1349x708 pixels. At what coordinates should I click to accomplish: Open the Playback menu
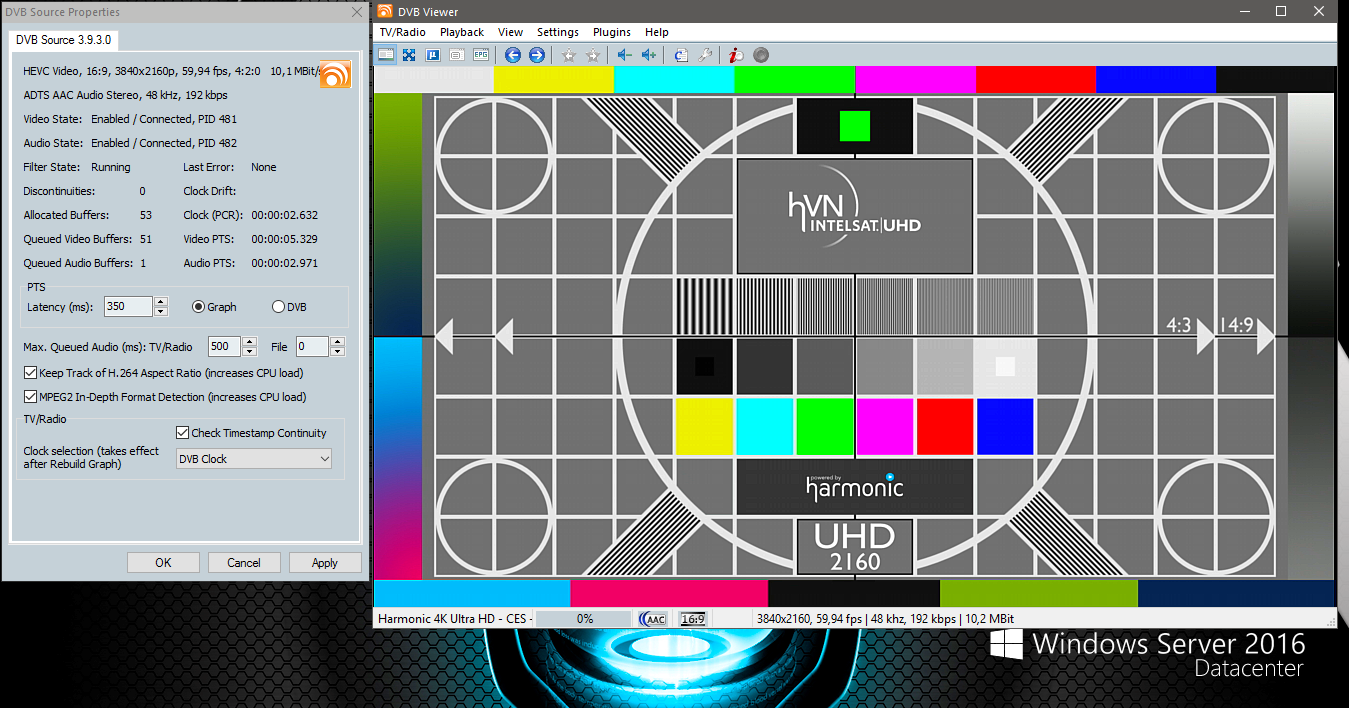click(462, 32)
